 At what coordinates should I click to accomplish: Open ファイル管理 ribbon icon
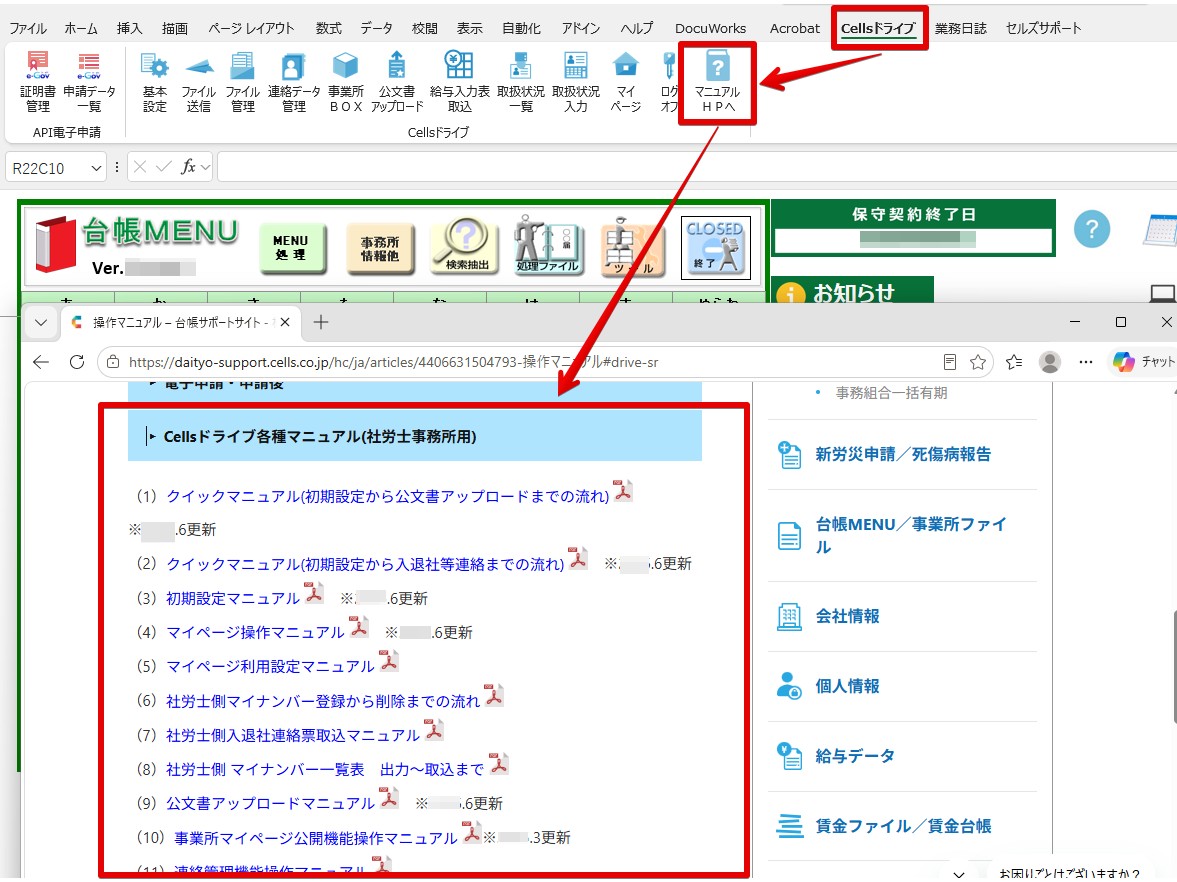242,82
